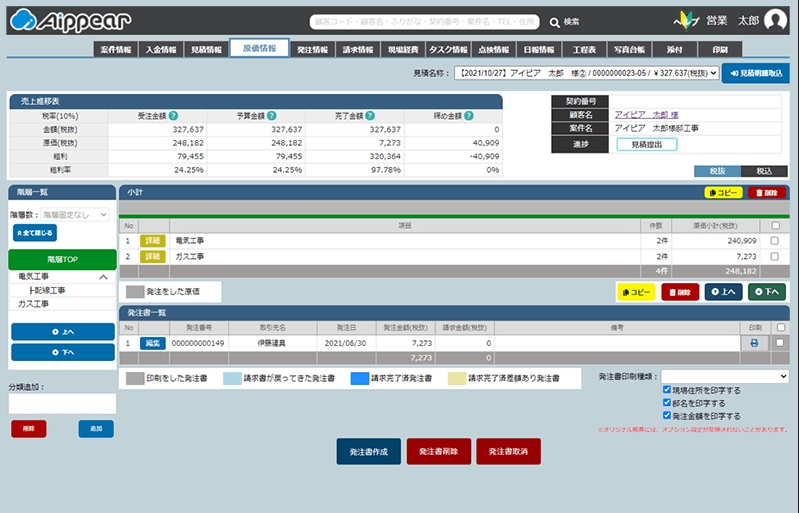The image size is (799, 513).
Task: Click help icon next to 完了金額
Action: click(x=370, y=116)
